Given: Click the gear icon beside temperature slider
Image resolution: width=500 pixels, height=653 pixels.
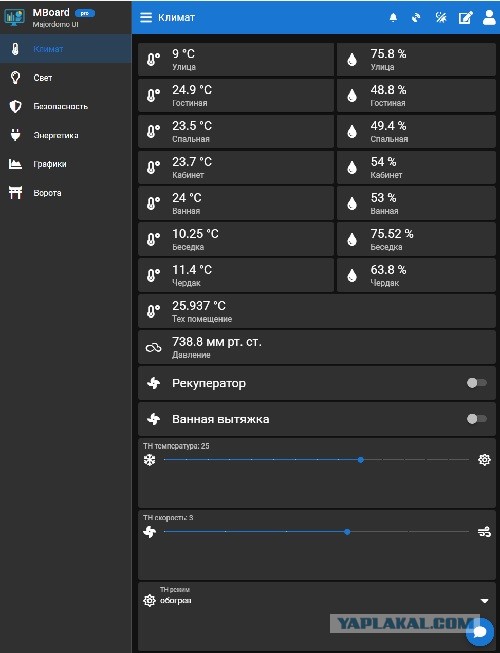Looking at the screenshot, I should pos(484,460).
